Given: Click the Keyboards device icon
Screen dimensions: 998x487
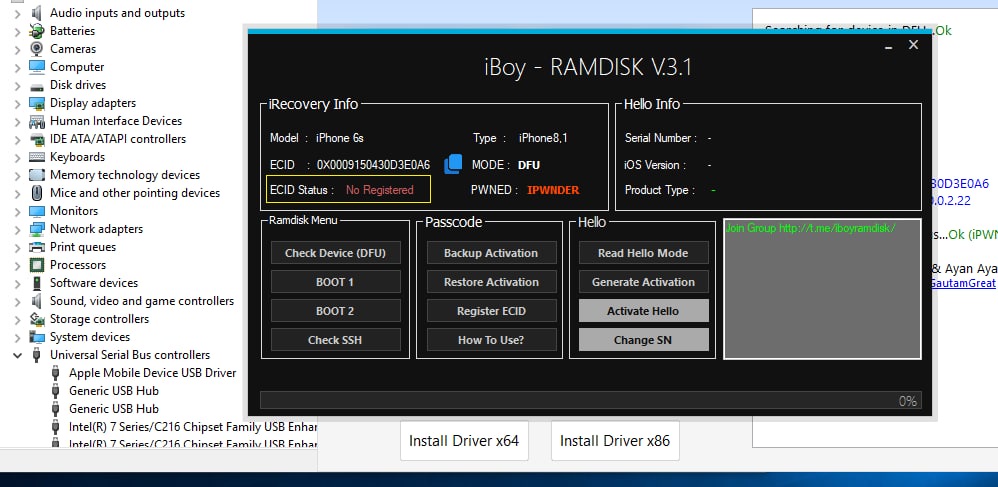Looking at the screenshot, I should 37,157.
